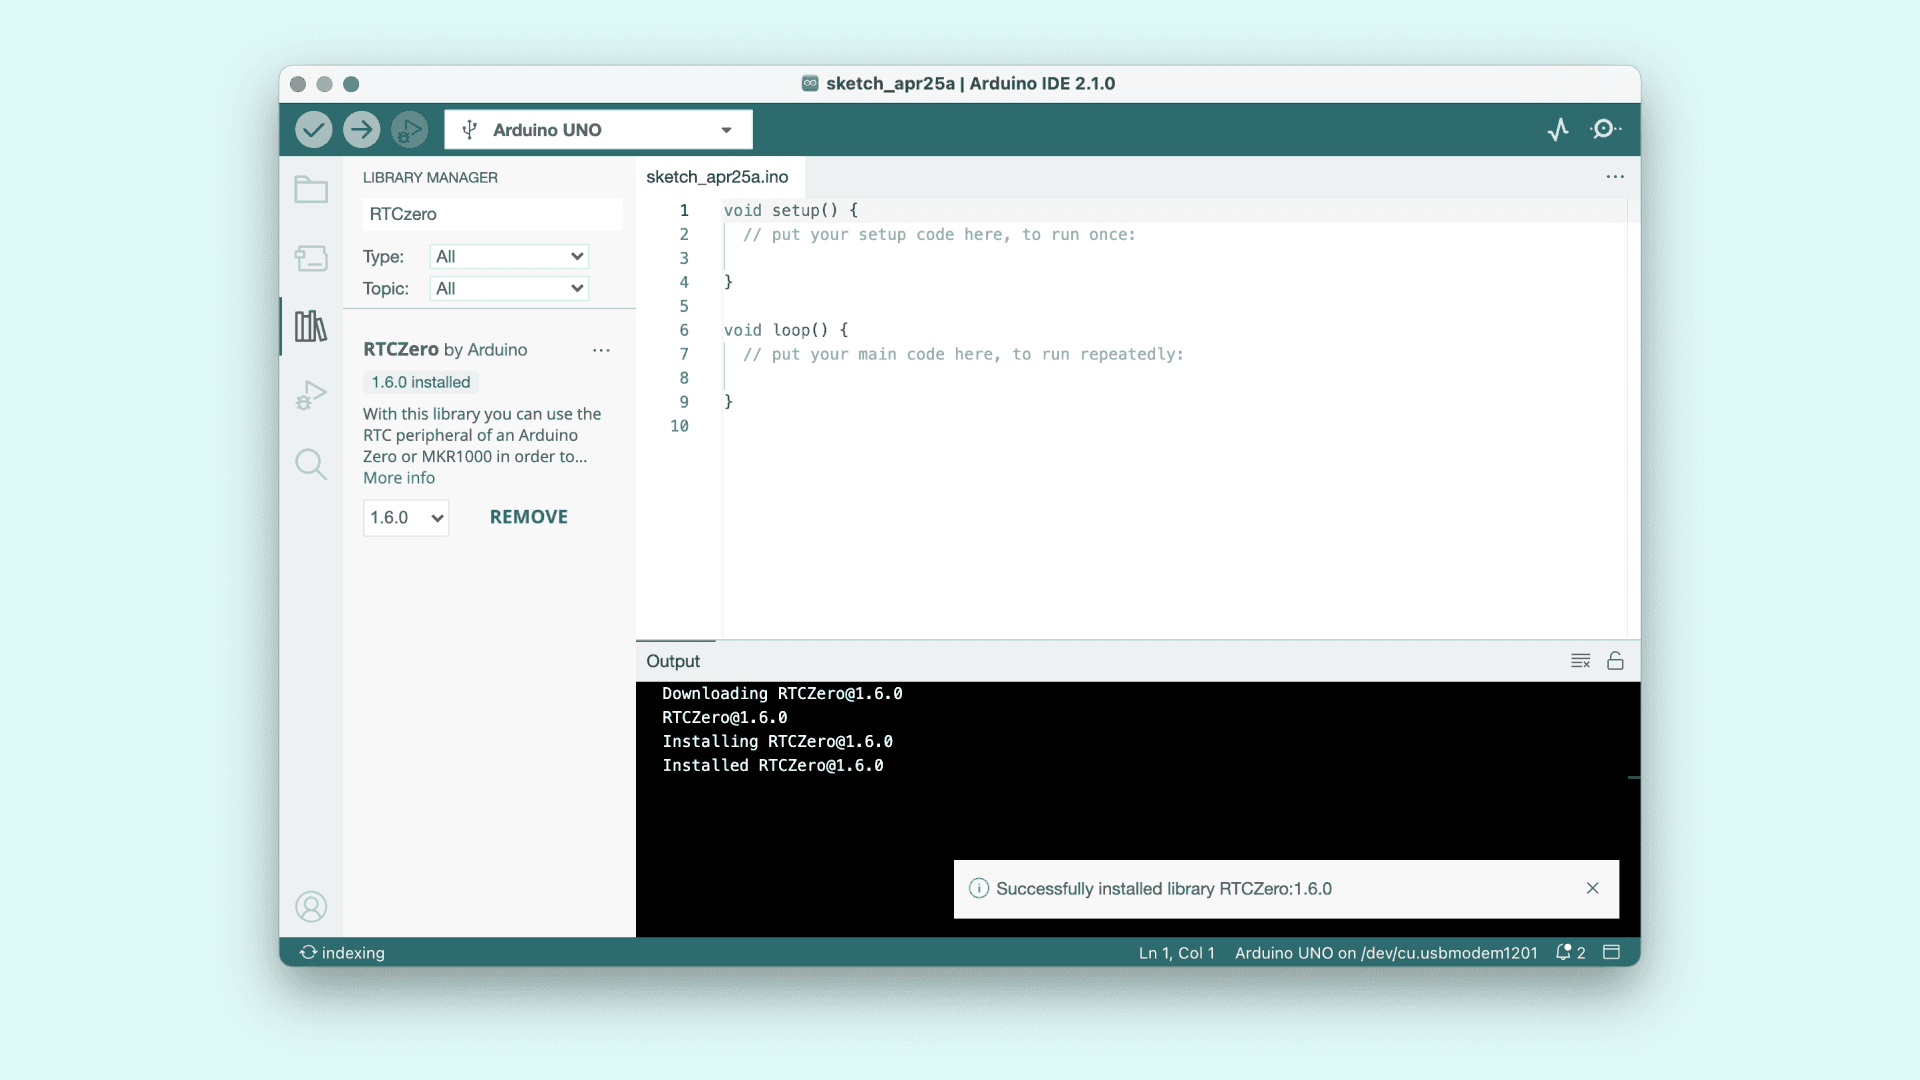Open the Serial Monitor
The height and width of the screenshot is (1080, 1920).
point(1605,130)
